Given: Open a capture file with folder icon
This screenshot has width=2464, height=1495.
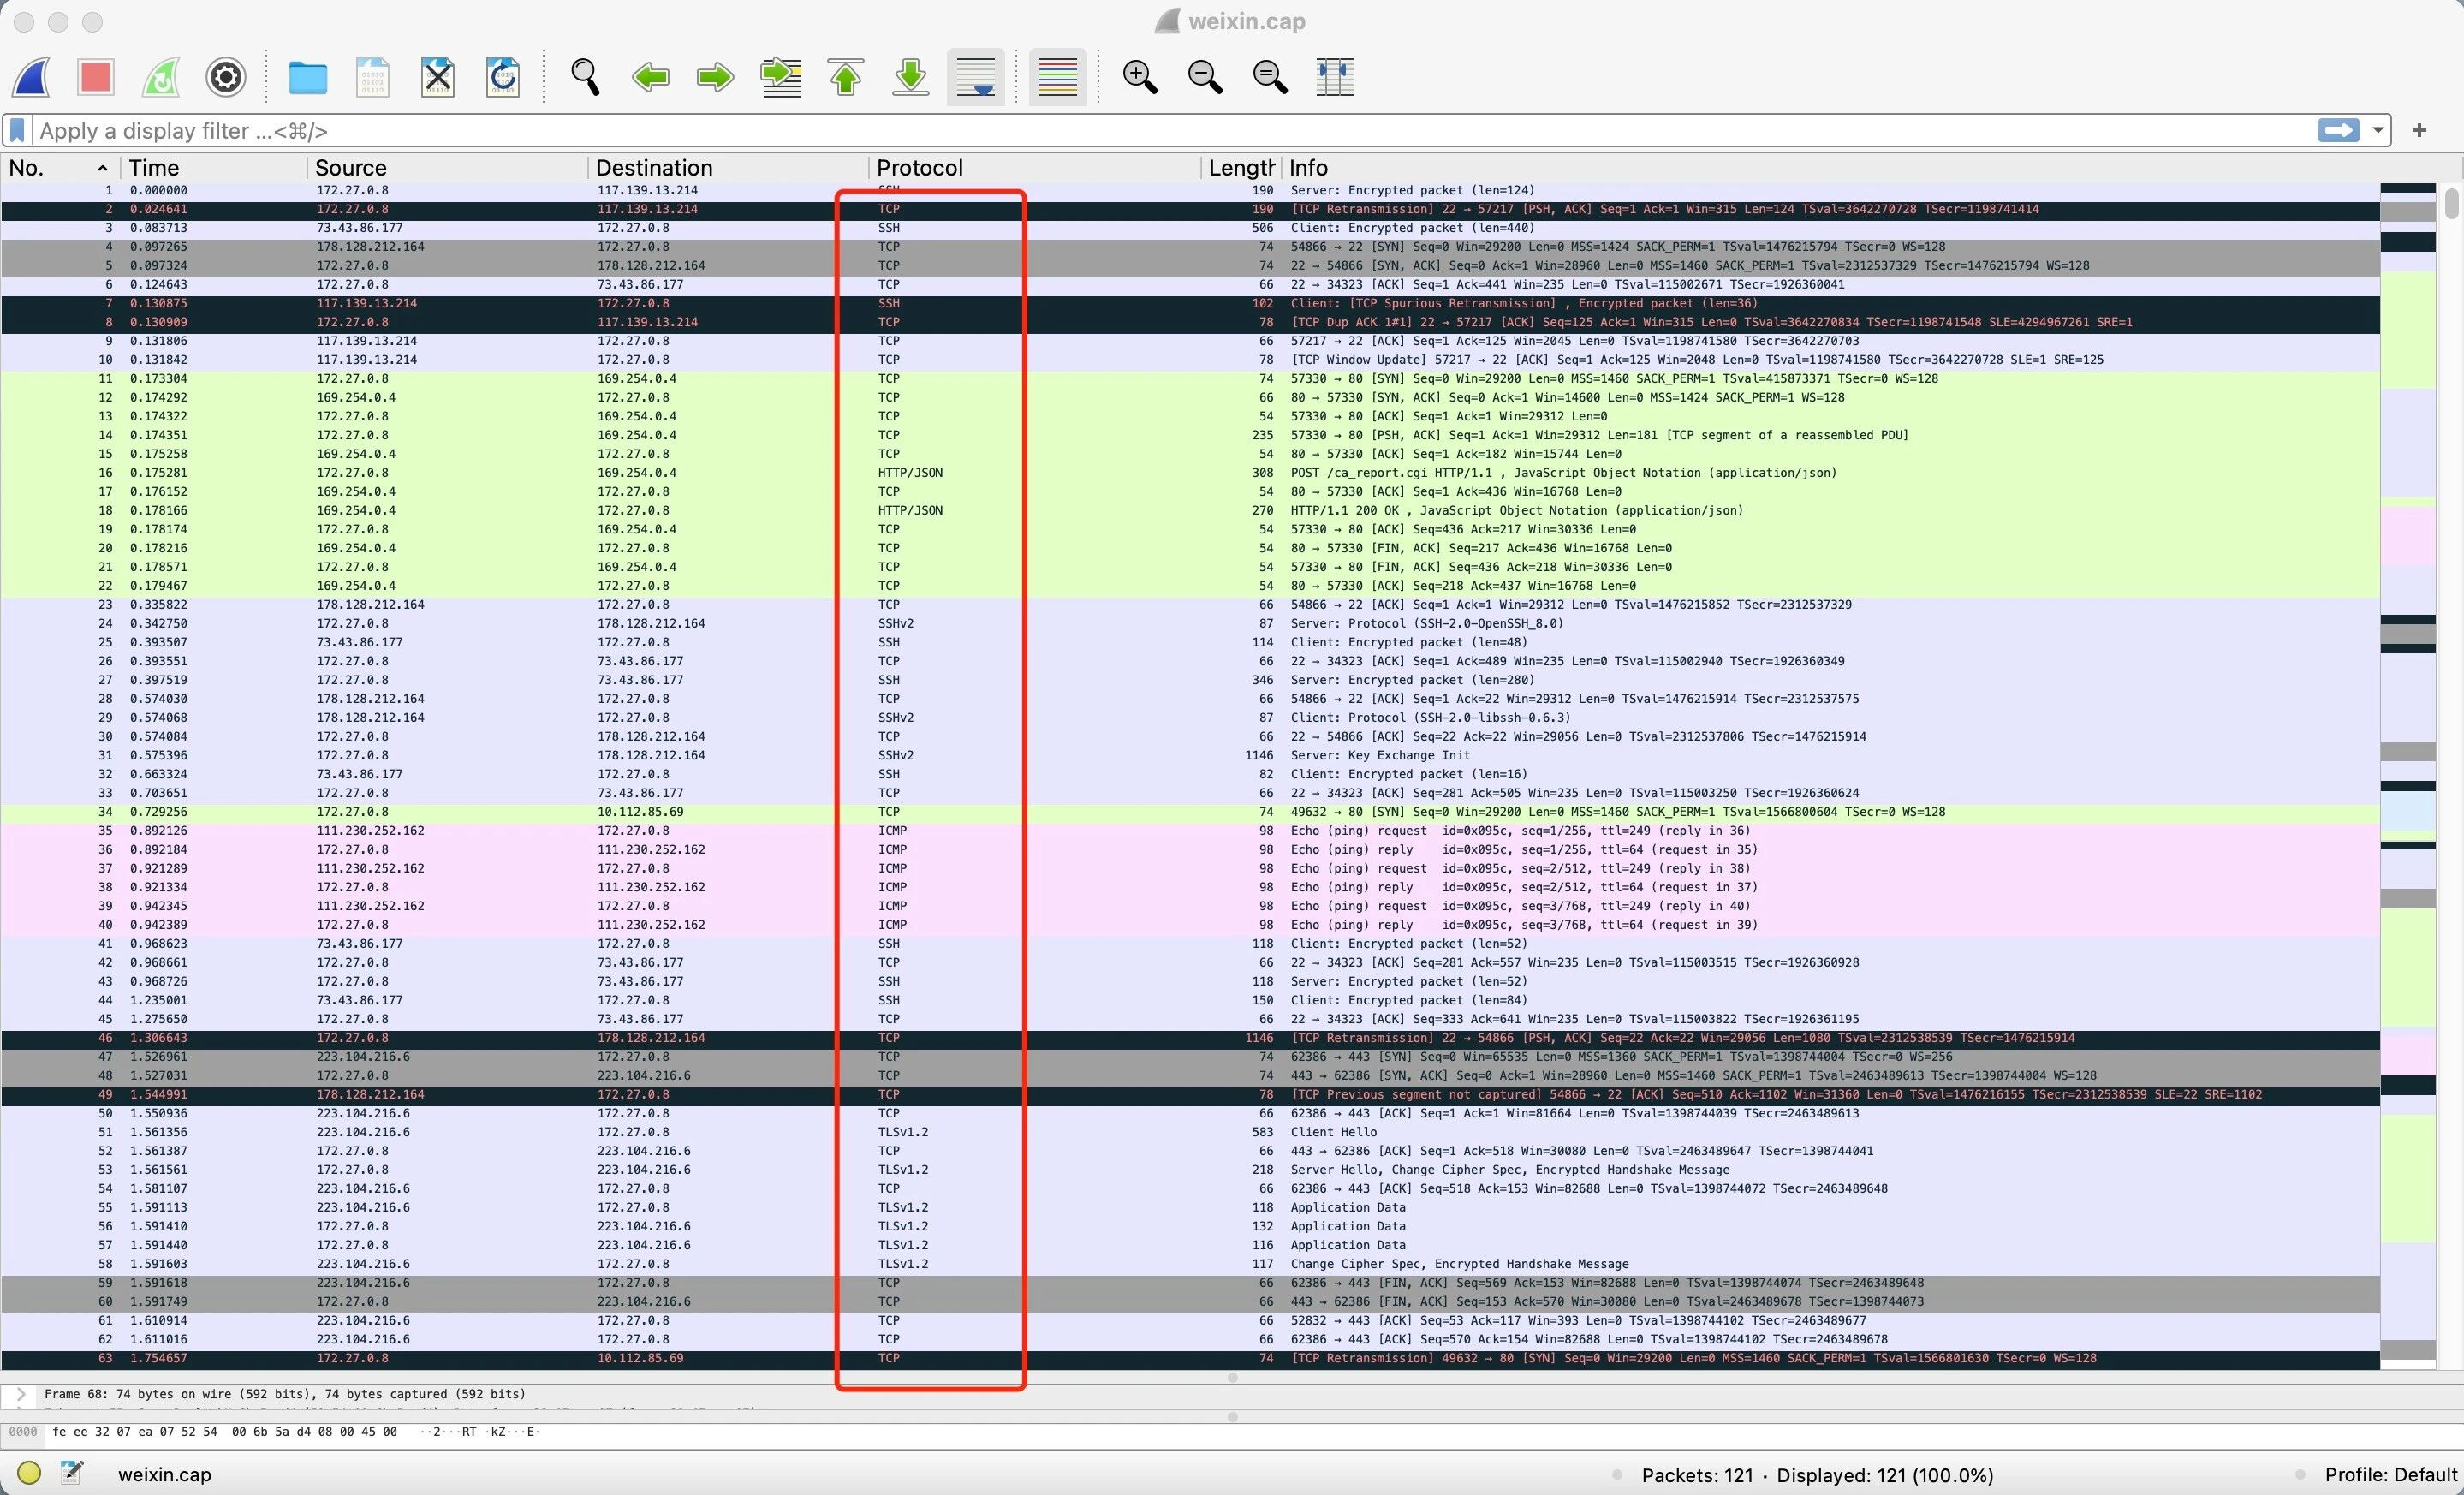Looking at the screenshot, I should [x=307, y=77].
